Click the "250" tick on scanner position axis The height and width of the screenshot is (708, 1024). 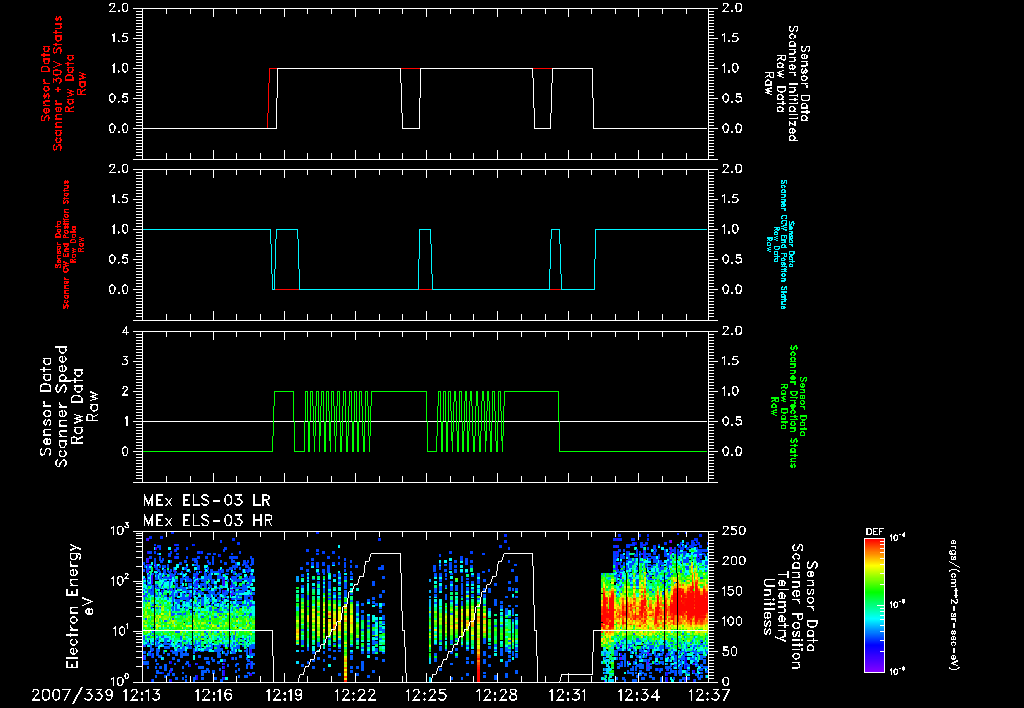click(x=732, y=531)
